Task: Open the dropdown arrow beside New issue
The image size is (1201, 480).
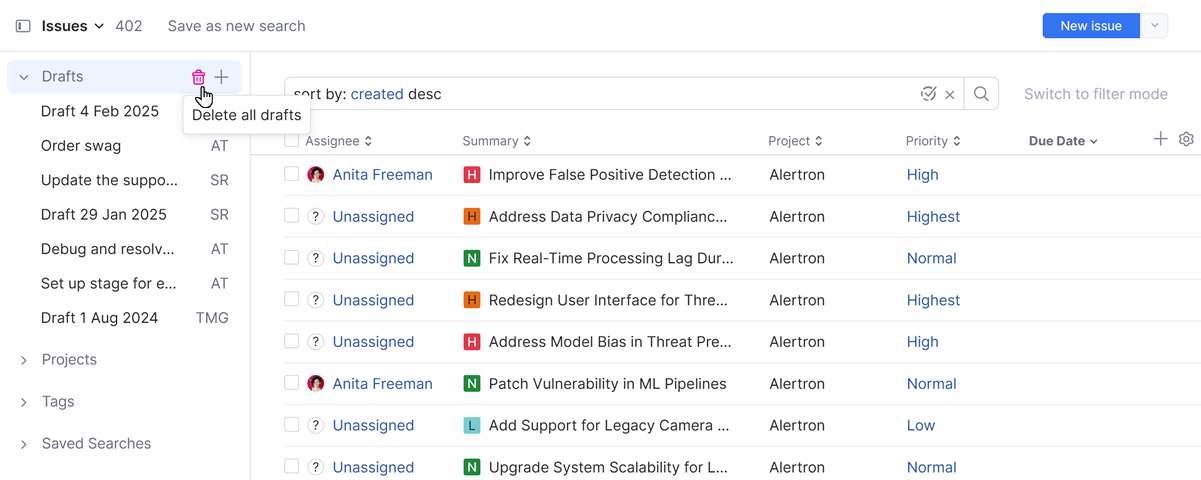Action: [1155, 26]
